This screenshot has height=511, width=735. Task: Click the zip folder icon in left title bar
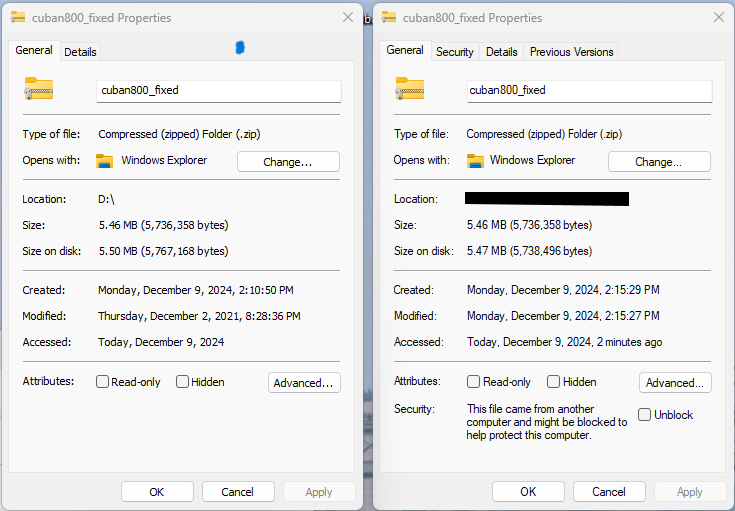click(18, 17)
